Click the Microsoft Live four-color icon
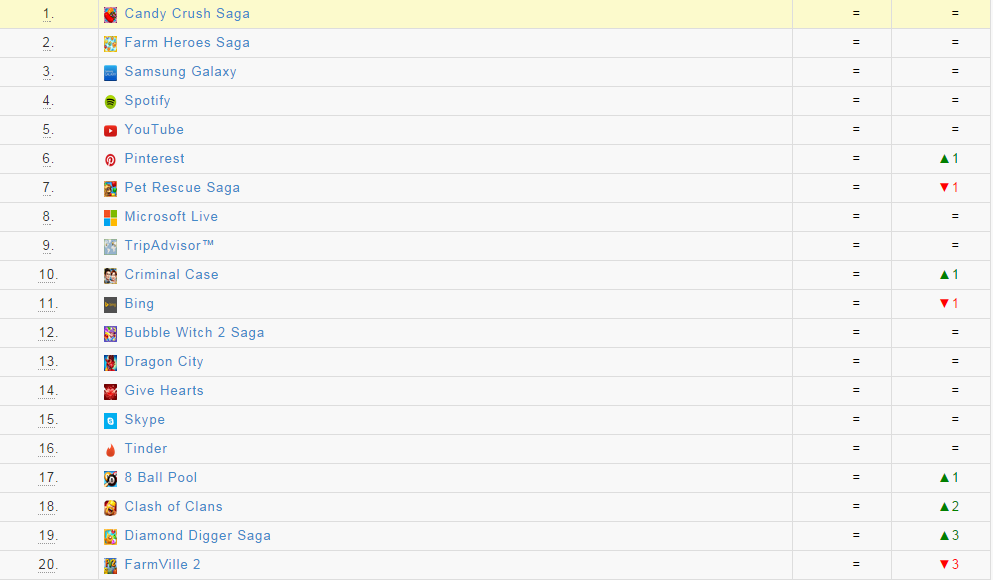The height and width of the screenshot is (580, 993). pyautogui.click(x=110, y=218)
